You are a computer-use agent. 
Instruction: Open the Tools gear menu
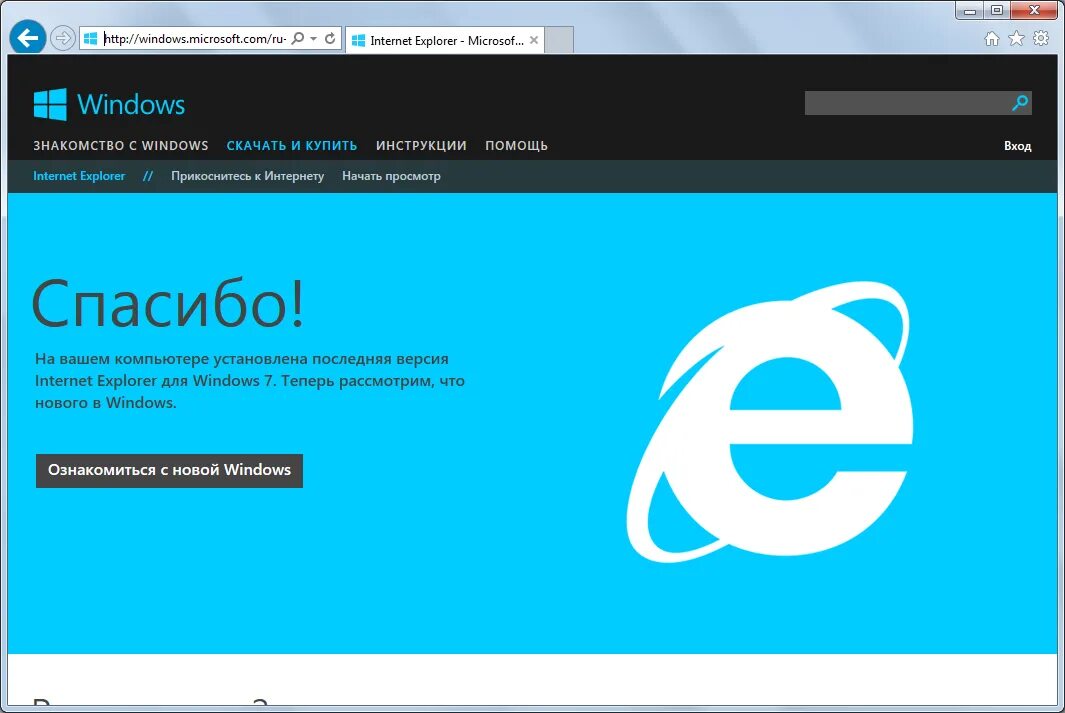pyautogui.click(x=1041, y=38)
